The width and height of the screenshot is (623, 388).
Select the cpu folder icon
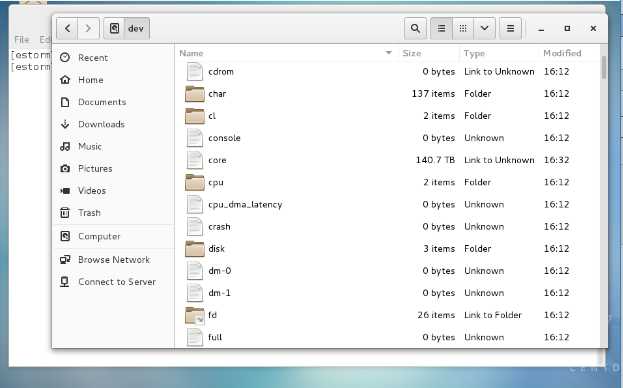[x=195, y=182]
